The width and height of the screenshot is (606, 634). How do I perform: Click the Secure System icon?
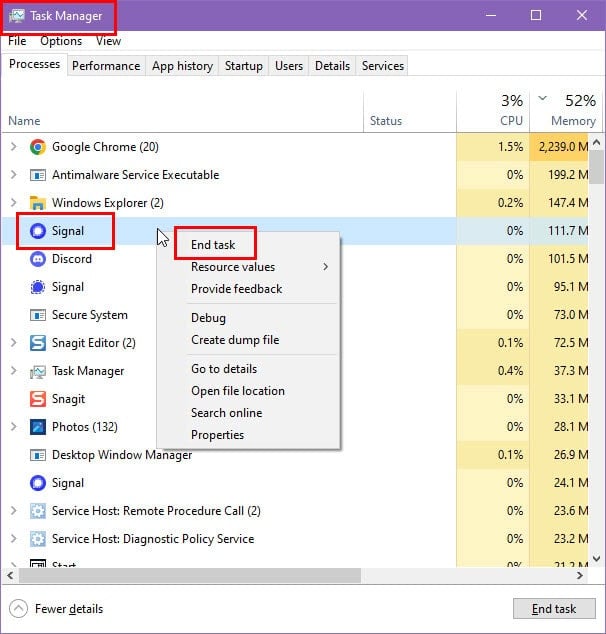pos(38,315)
